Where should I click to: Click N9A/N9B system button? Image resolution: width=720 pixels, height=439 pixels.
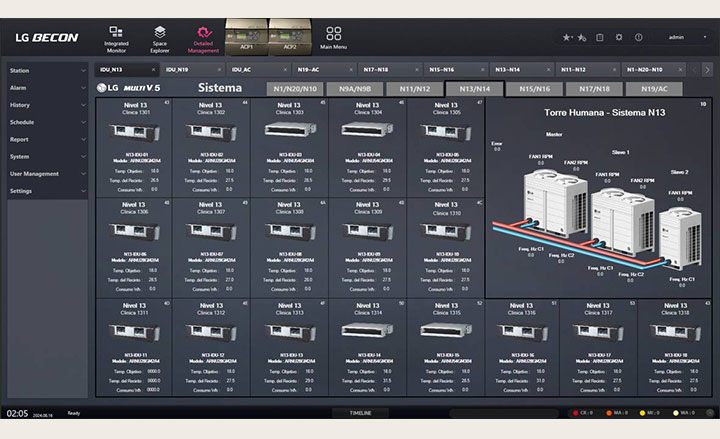[355, 89]
